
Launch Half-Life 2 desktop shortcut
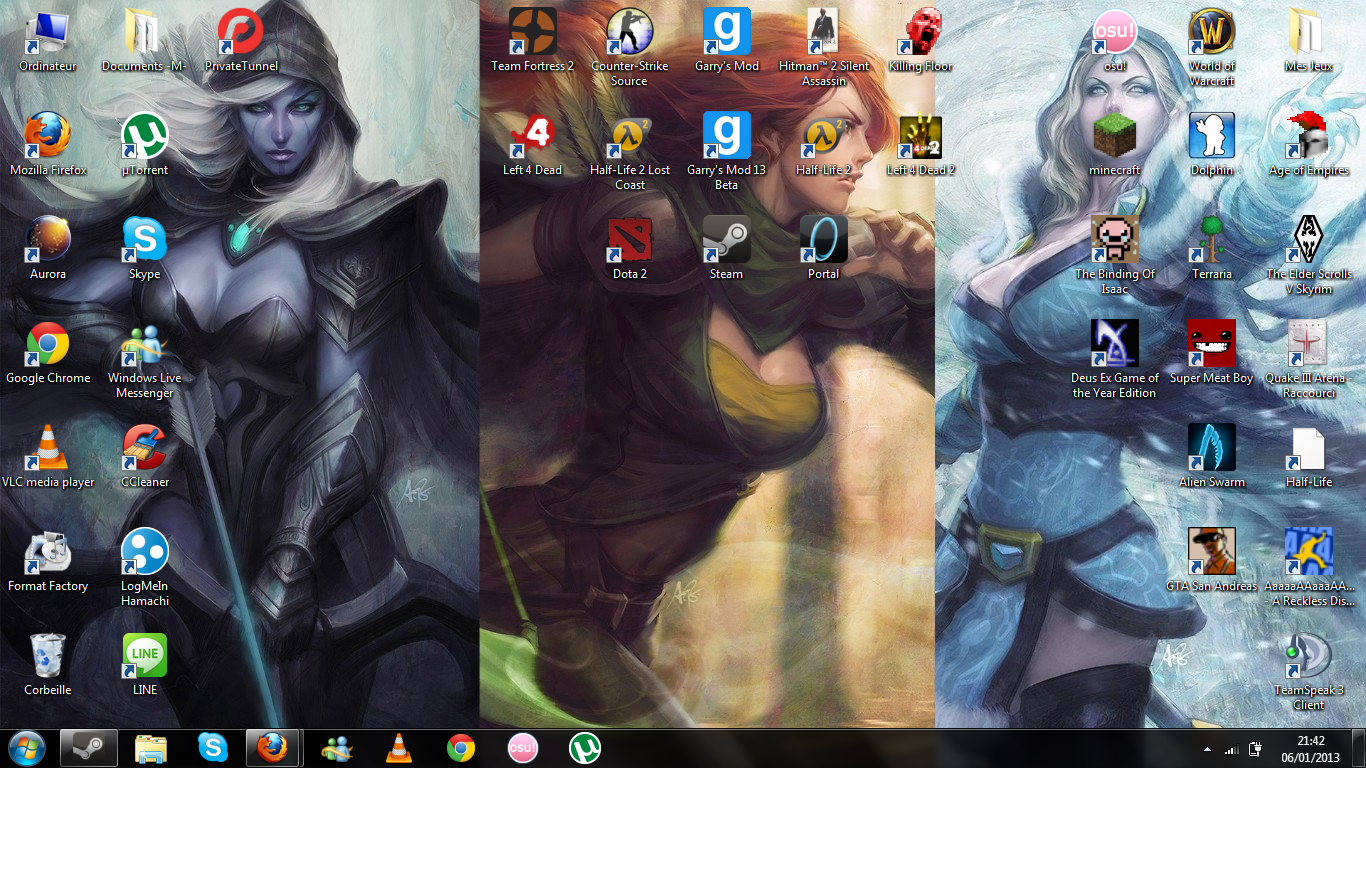(x=823, y=146)
